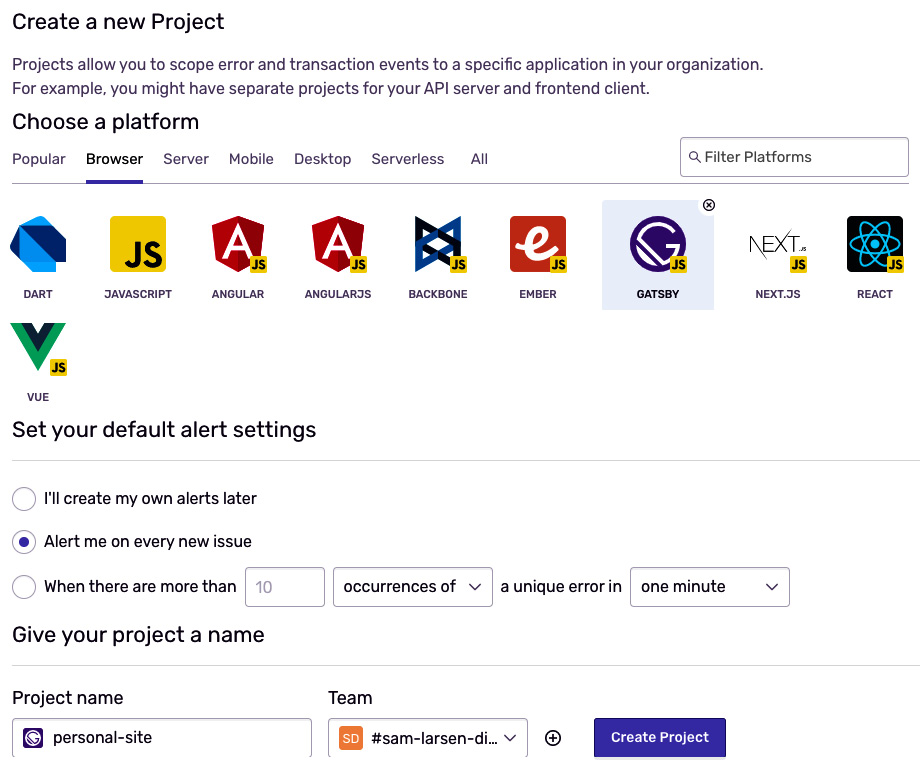920x768 pixels.
Task: Select "I'll create my own alerts later"
Action: click(x=24, y=498)
